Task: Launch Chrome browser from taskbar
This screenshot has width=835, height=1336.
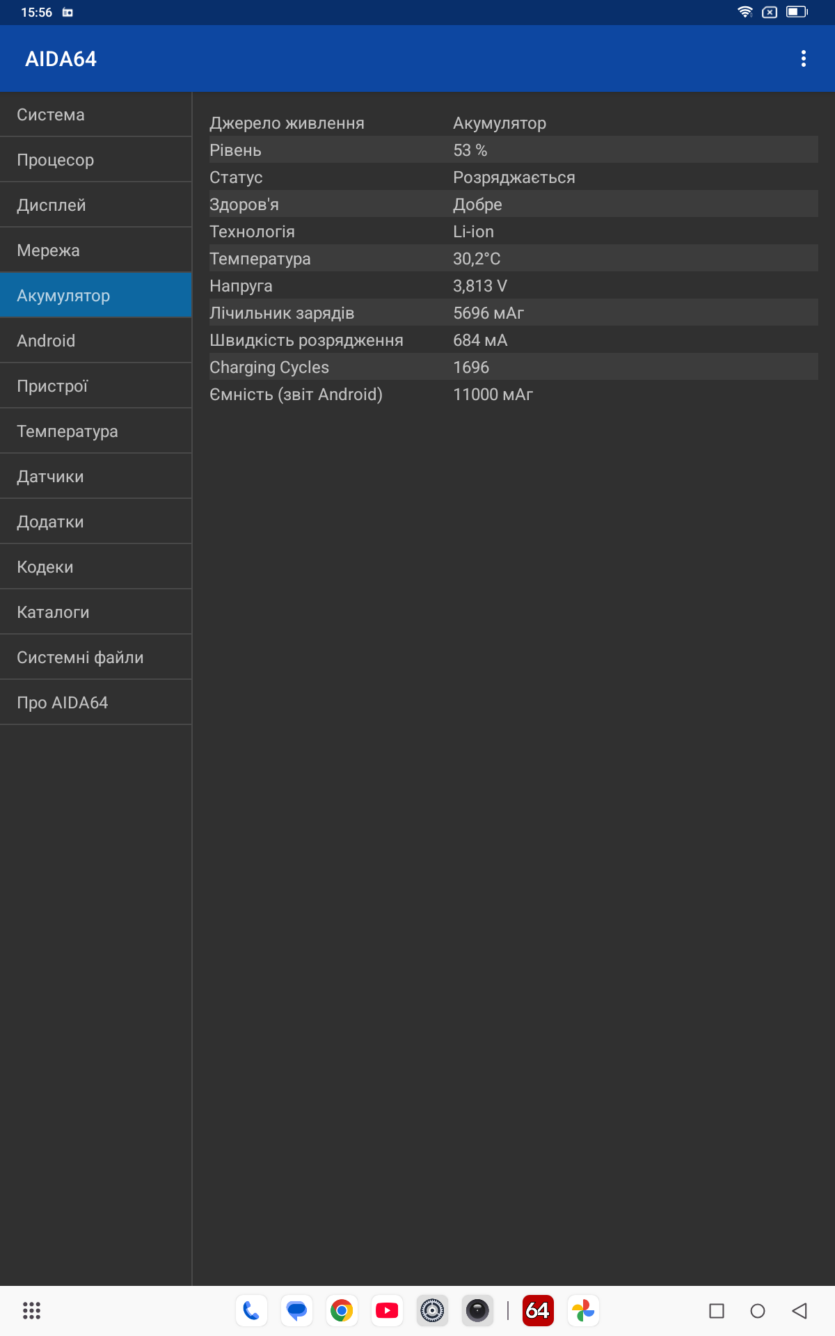Action: click(342, 1311)
